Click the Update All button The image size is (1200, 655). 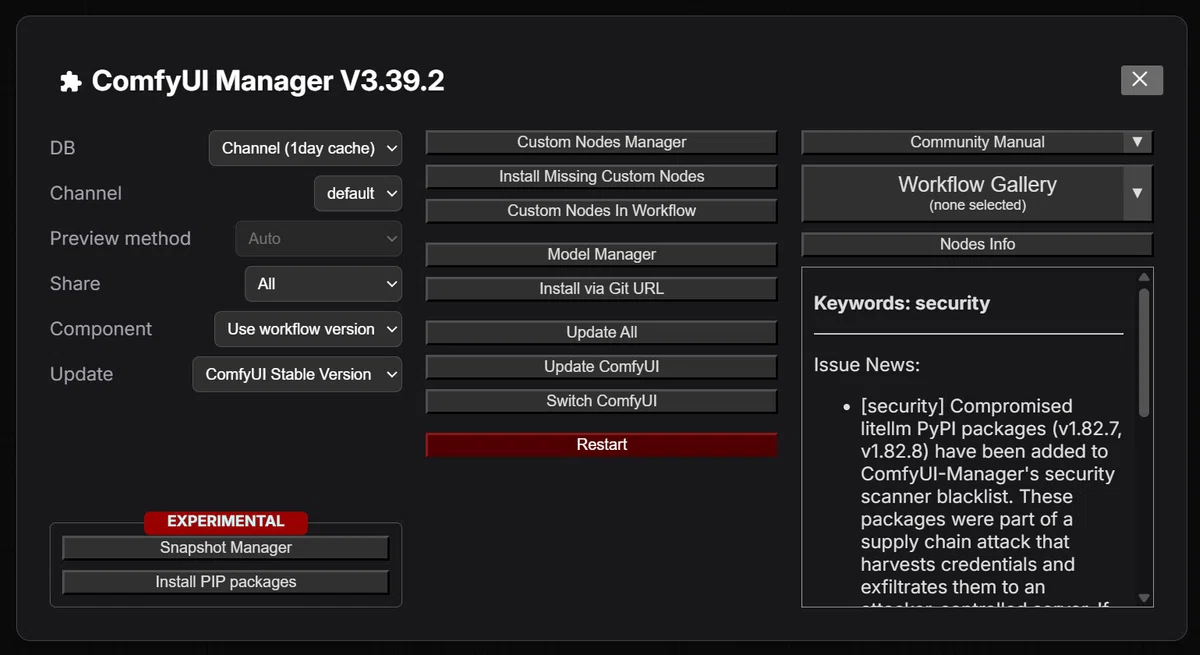pyautogui.click(x=602, y=332)
